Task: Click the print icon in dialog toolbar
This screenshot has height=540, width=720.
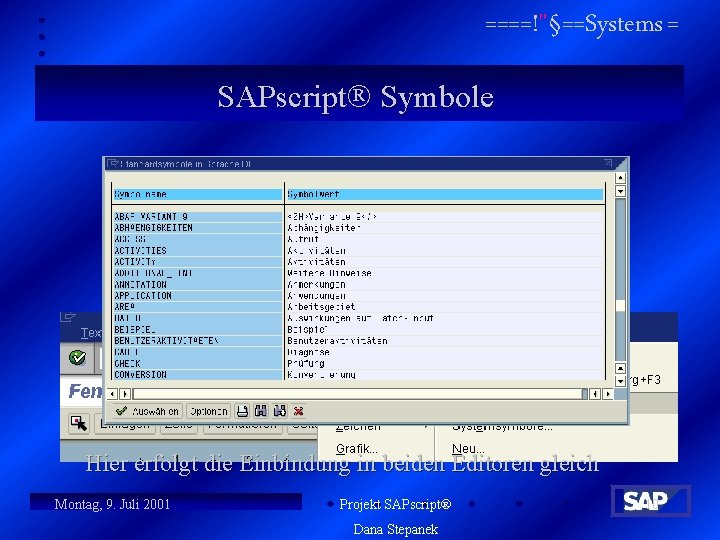Action: pos(242,411)
